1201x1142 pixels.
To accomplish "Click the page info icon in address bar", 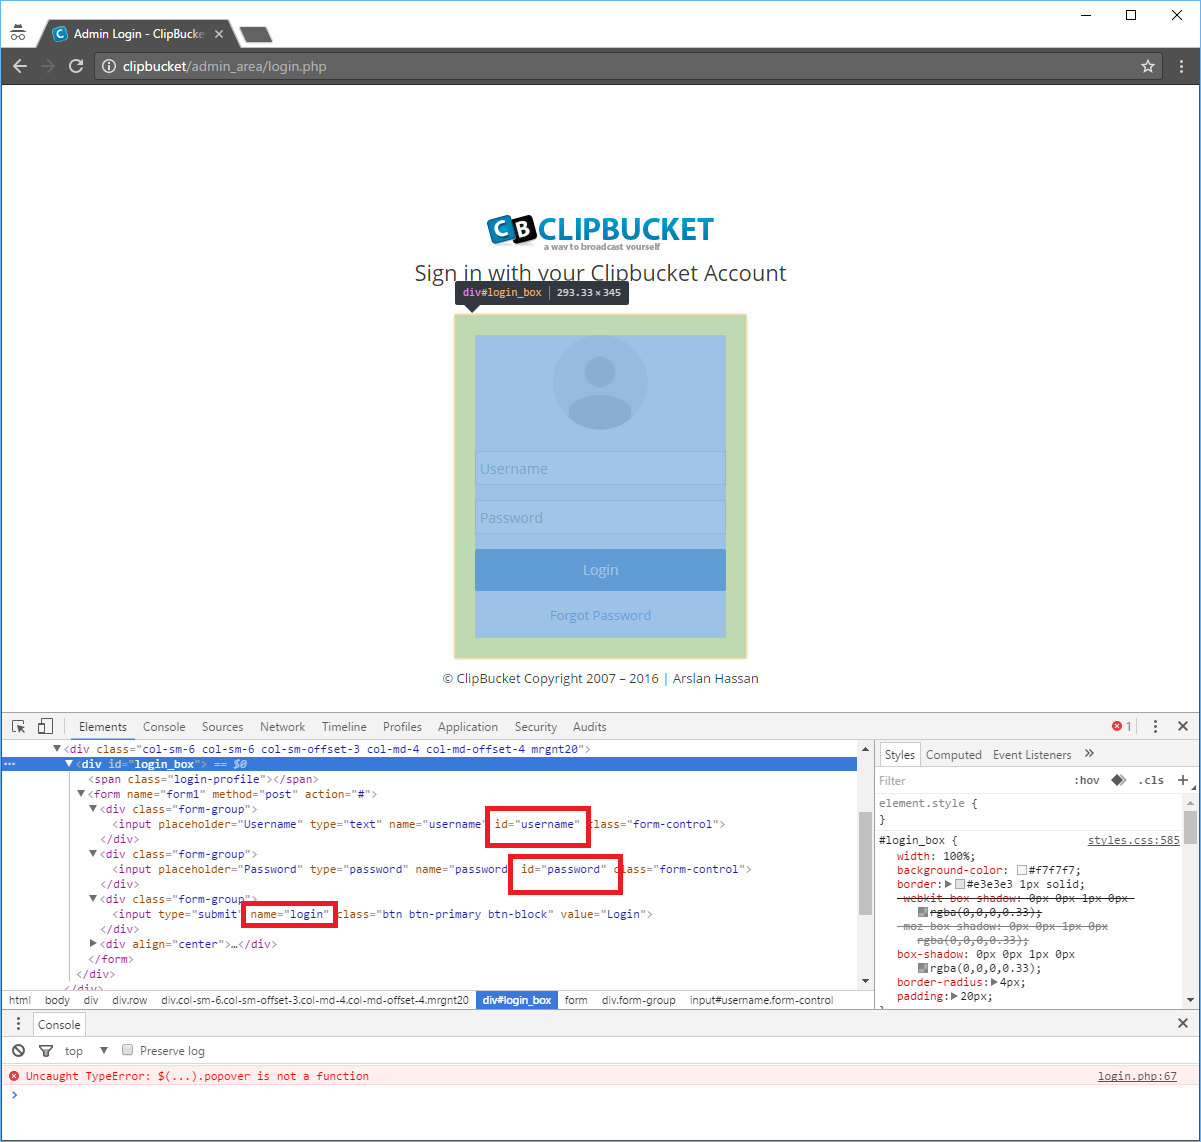I will [109, 67].
